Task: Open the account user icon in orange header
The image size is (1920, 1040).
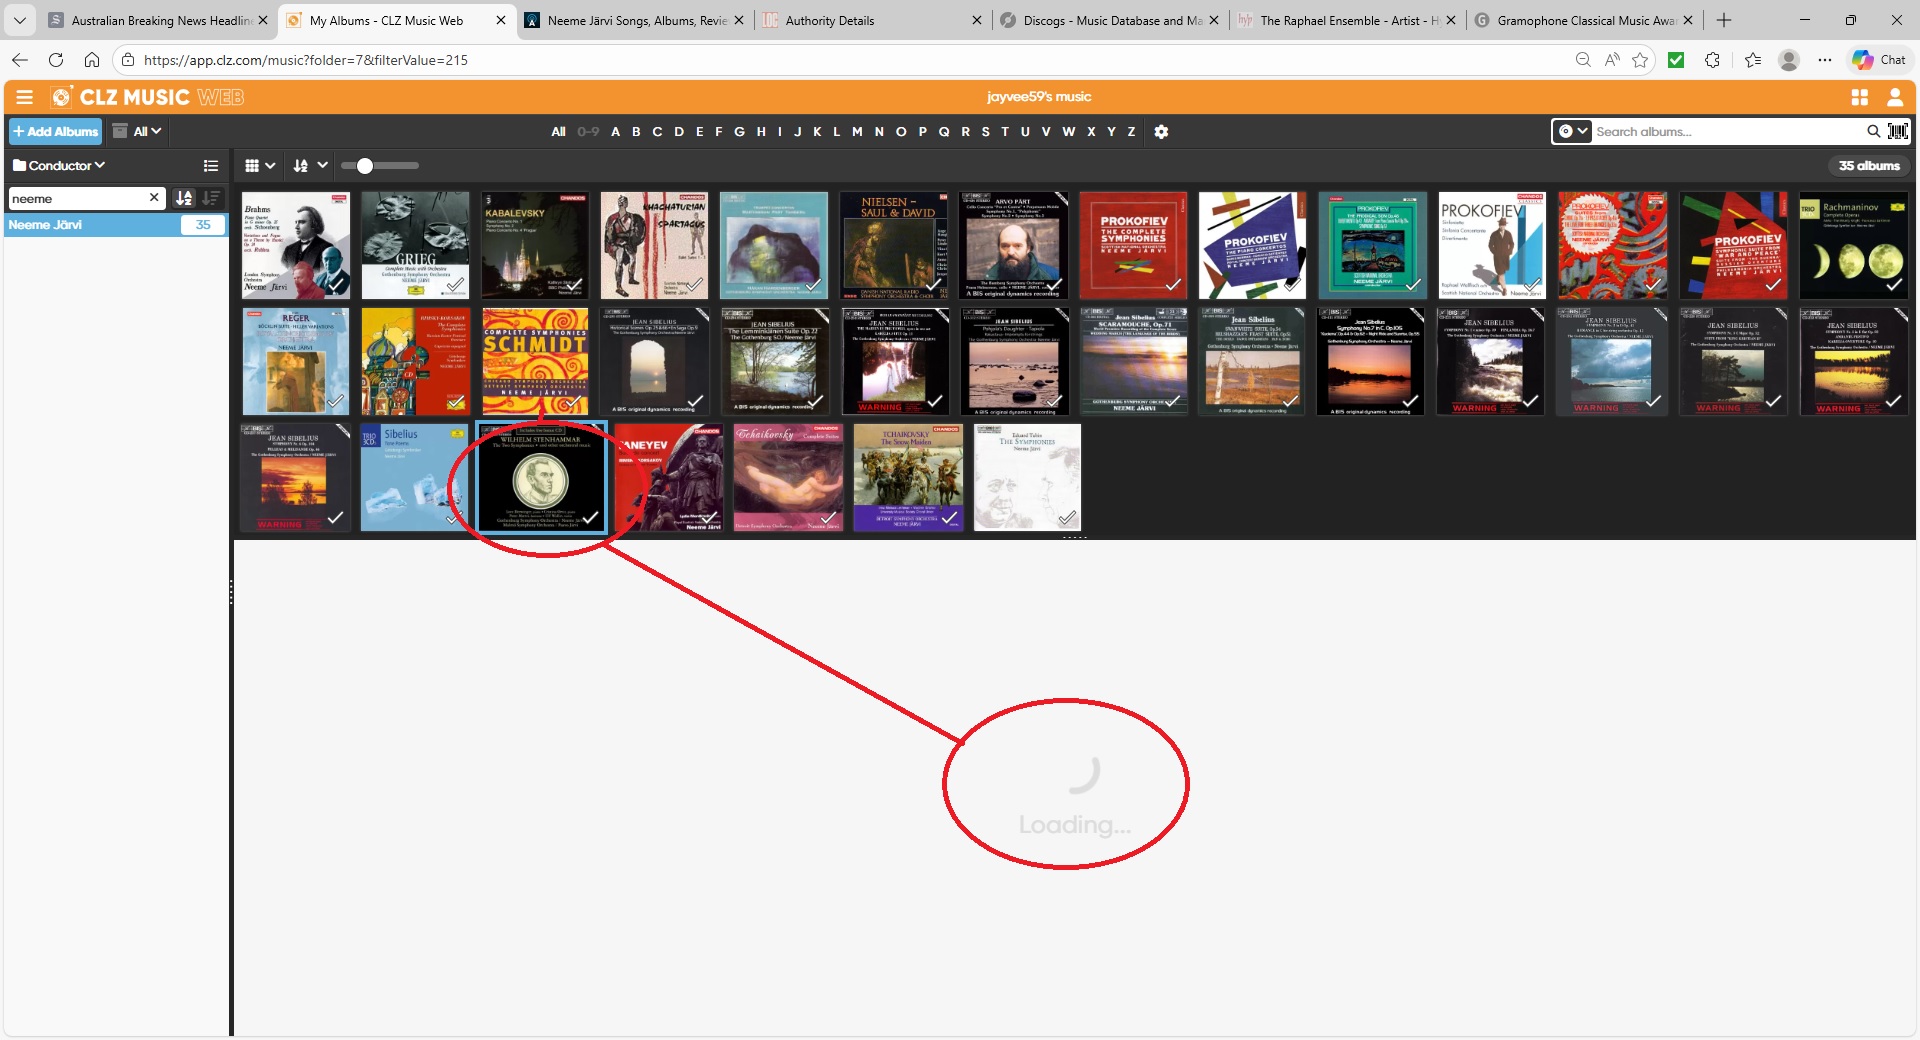Action: pyautogui.click(x=1894, y=97)
